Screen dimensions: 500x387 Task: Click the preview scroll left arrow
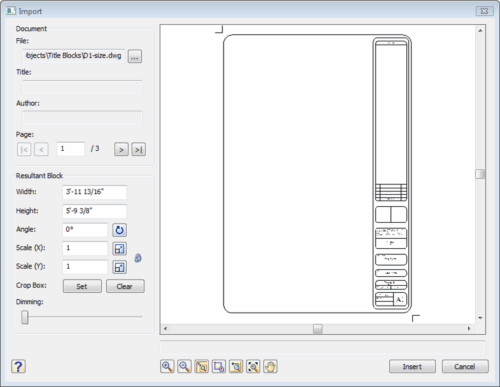pos(165,329)
